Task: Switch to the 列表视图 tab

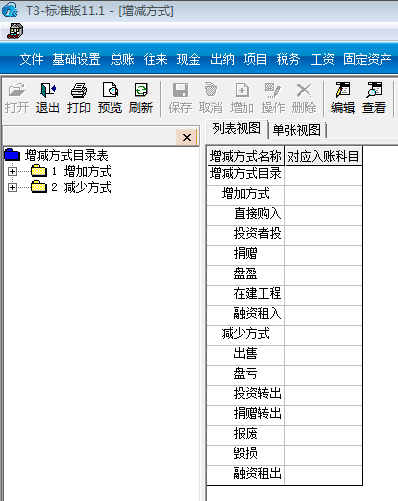Action: coord(237,129)
